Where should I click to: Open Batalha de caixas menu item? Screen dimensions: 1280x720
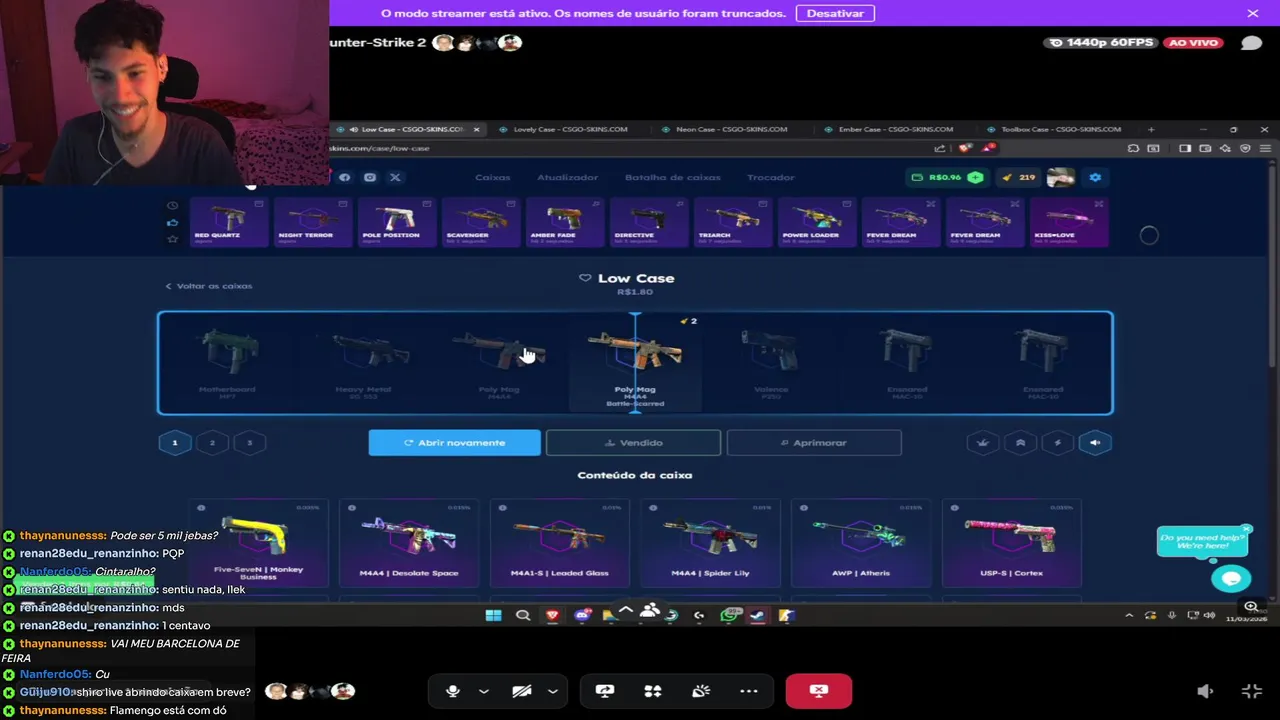coord(672,177)
